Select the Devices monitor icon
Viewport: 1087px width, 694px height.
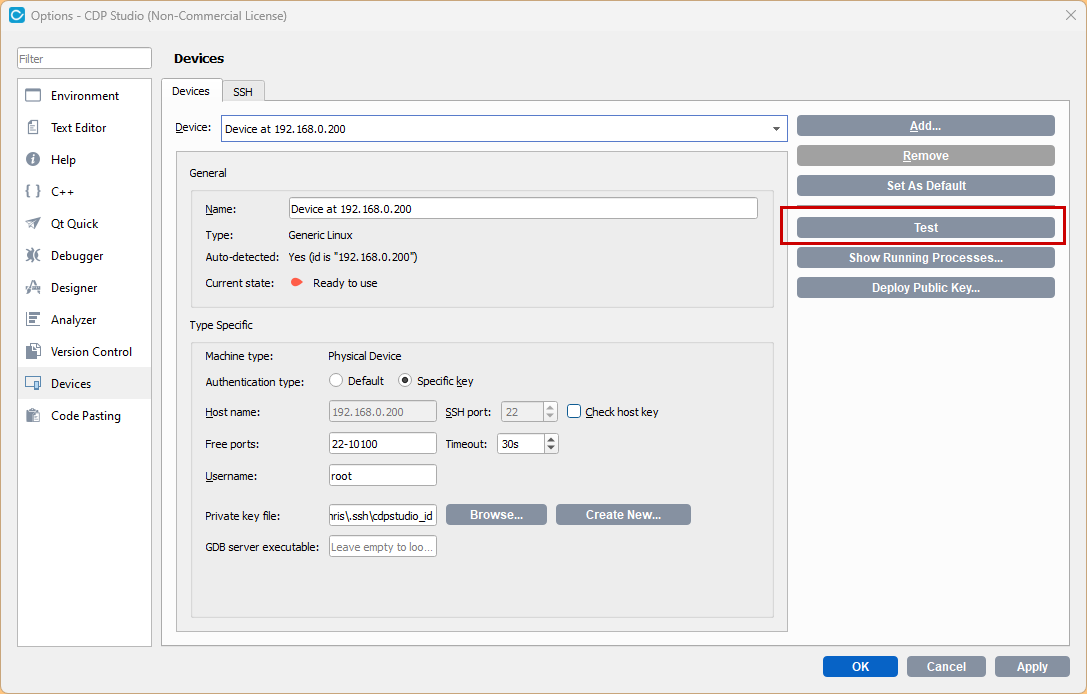pos(33,383)
